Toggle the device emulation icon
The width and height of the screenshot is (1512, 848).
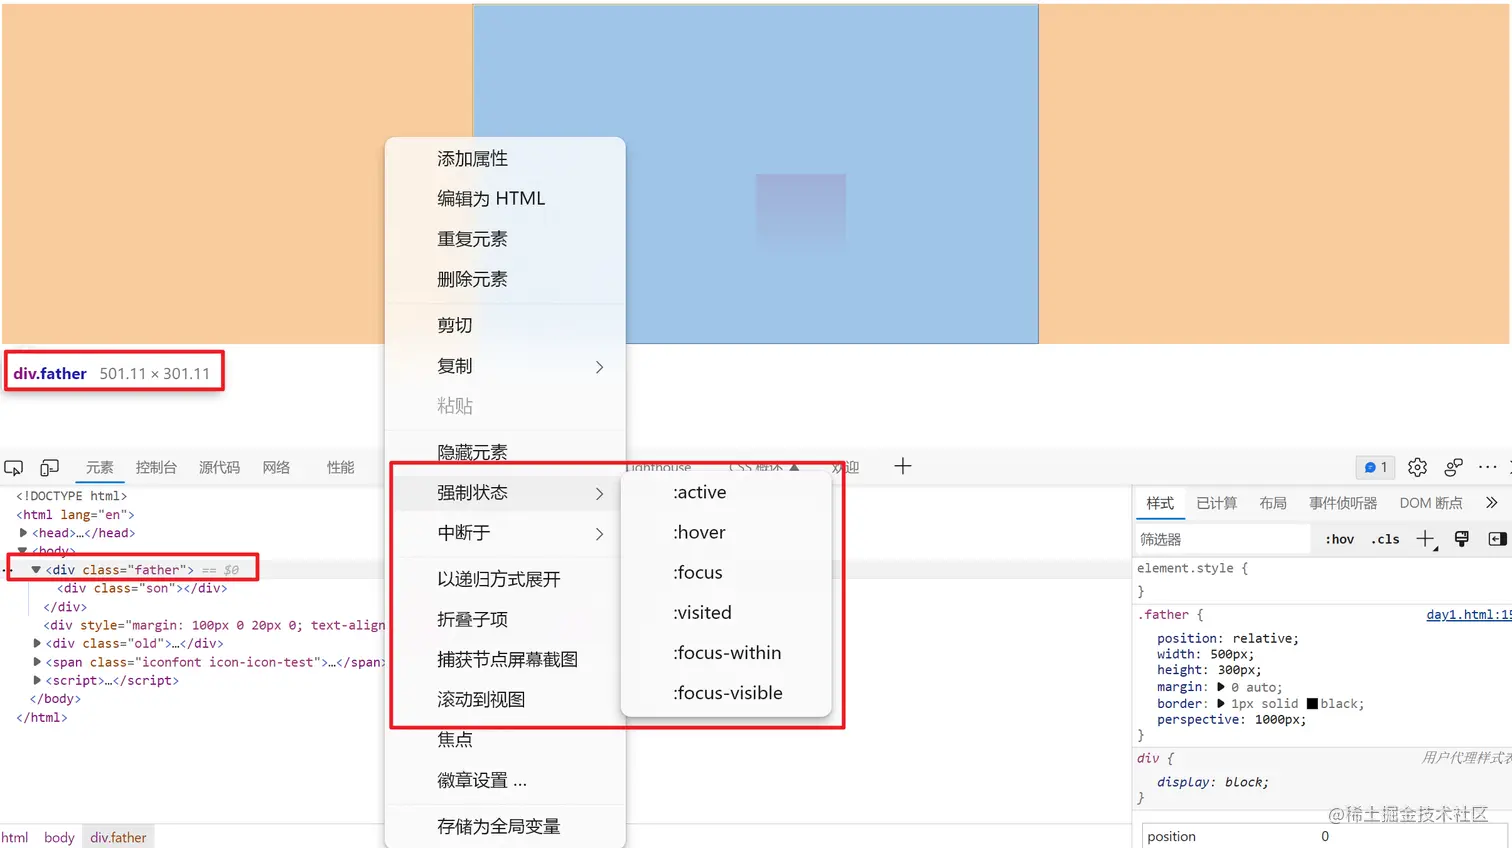pos(49,468)
